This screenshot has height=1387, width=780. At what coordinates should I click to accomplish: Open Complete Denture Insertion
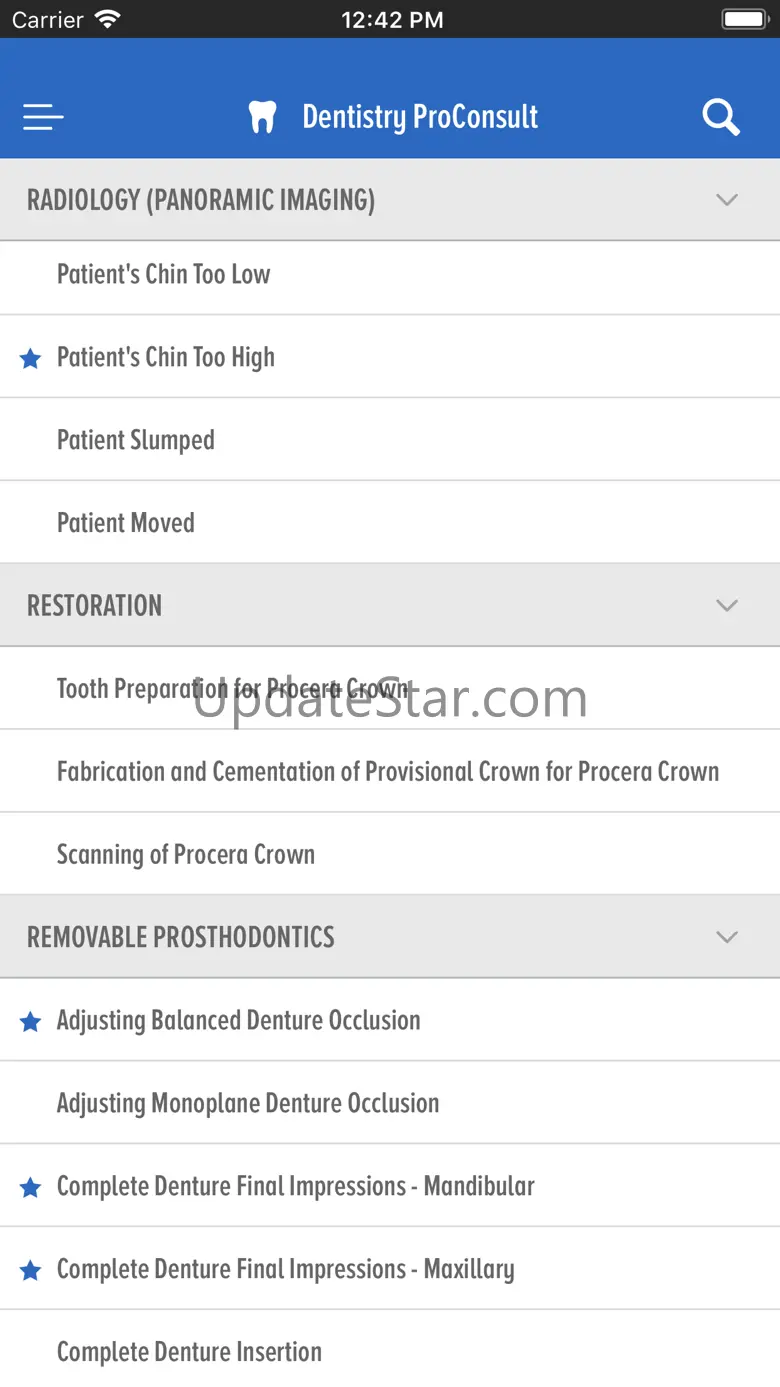189,1352
